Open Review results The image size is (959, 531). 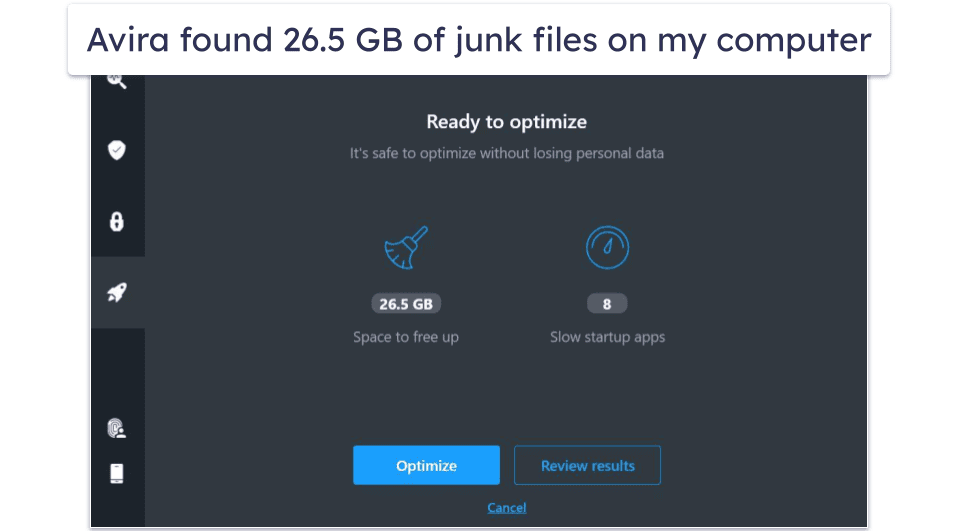coord(587,465)
